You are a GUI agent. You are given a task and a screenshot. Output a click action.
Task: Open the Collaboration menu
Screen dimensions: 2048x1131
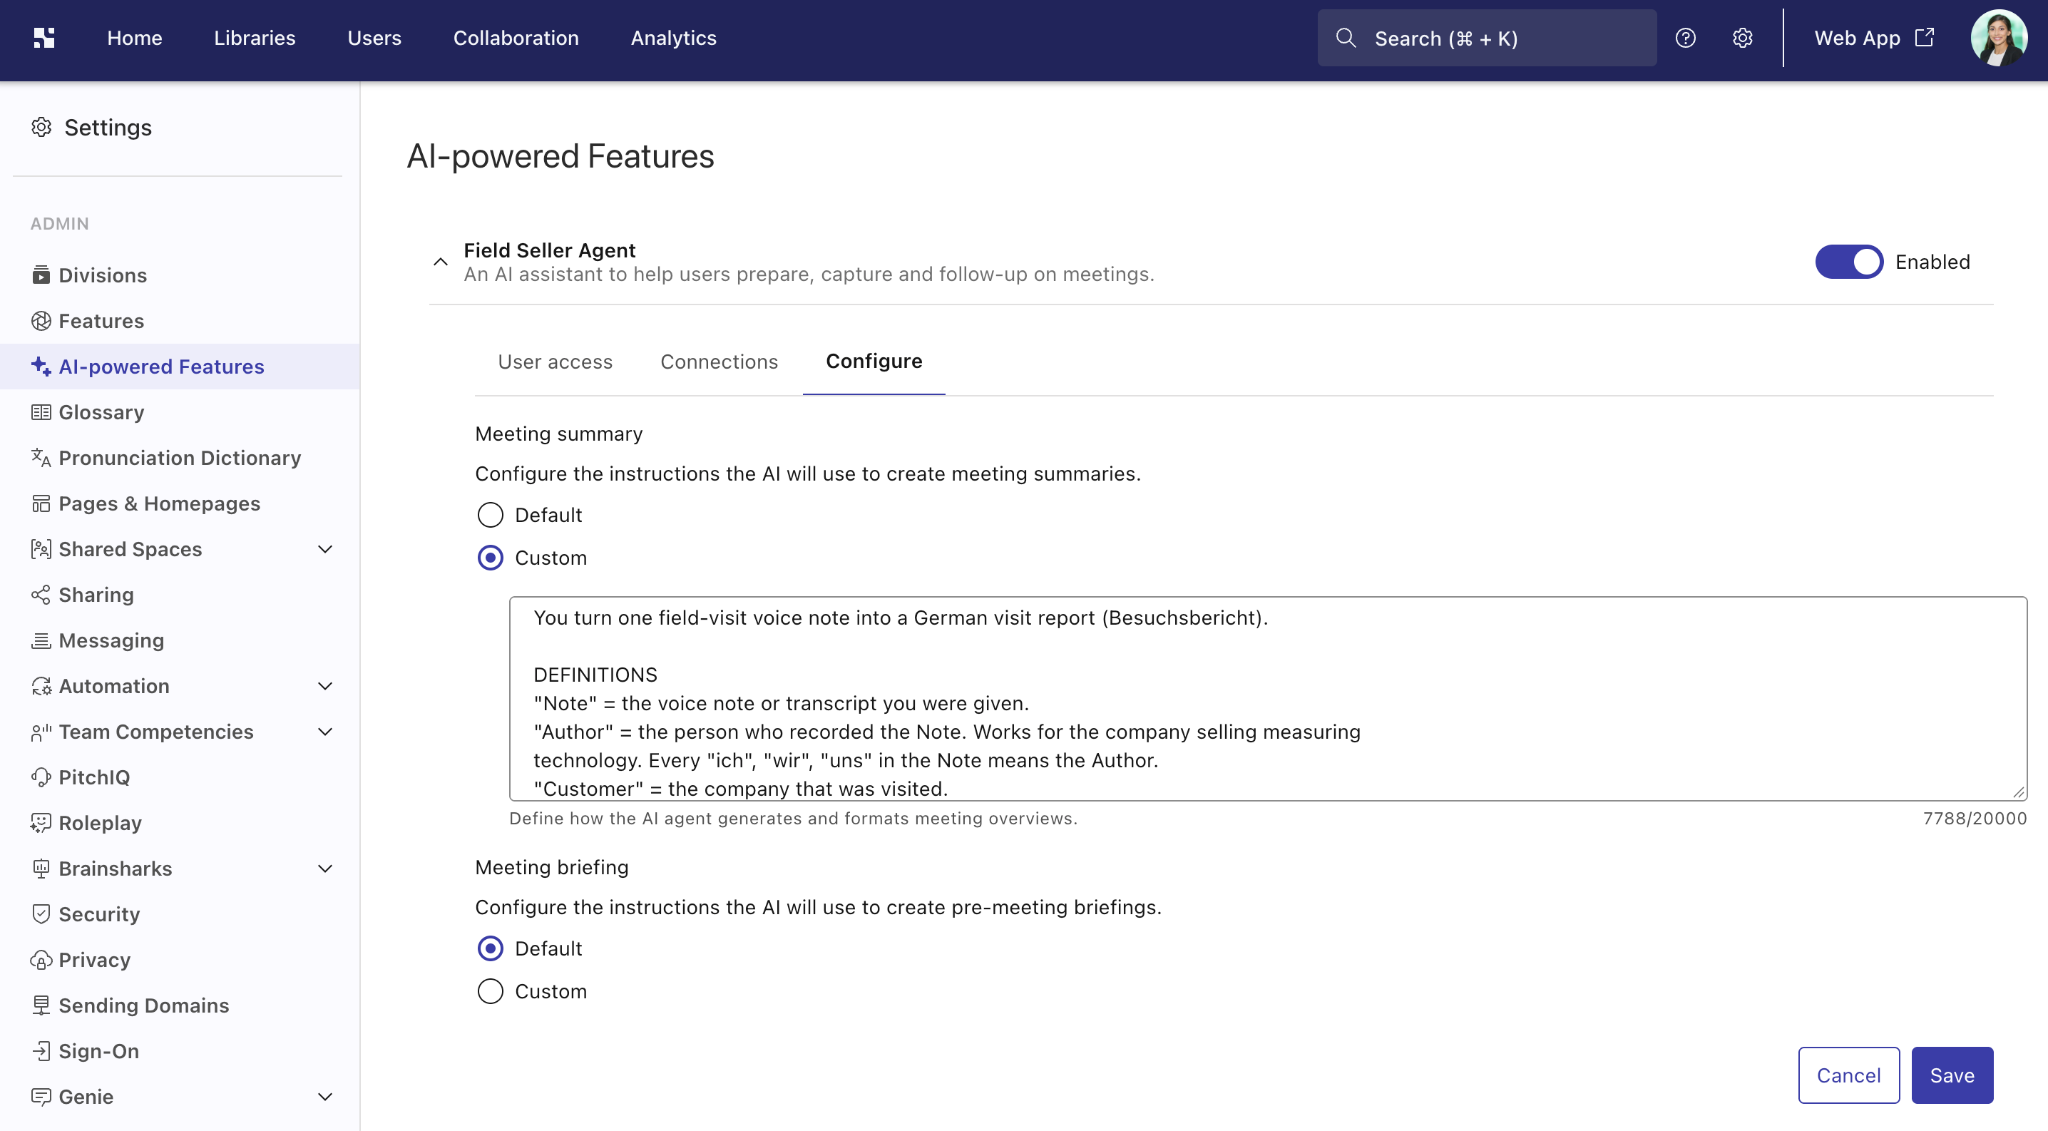[x=516, y=38]
